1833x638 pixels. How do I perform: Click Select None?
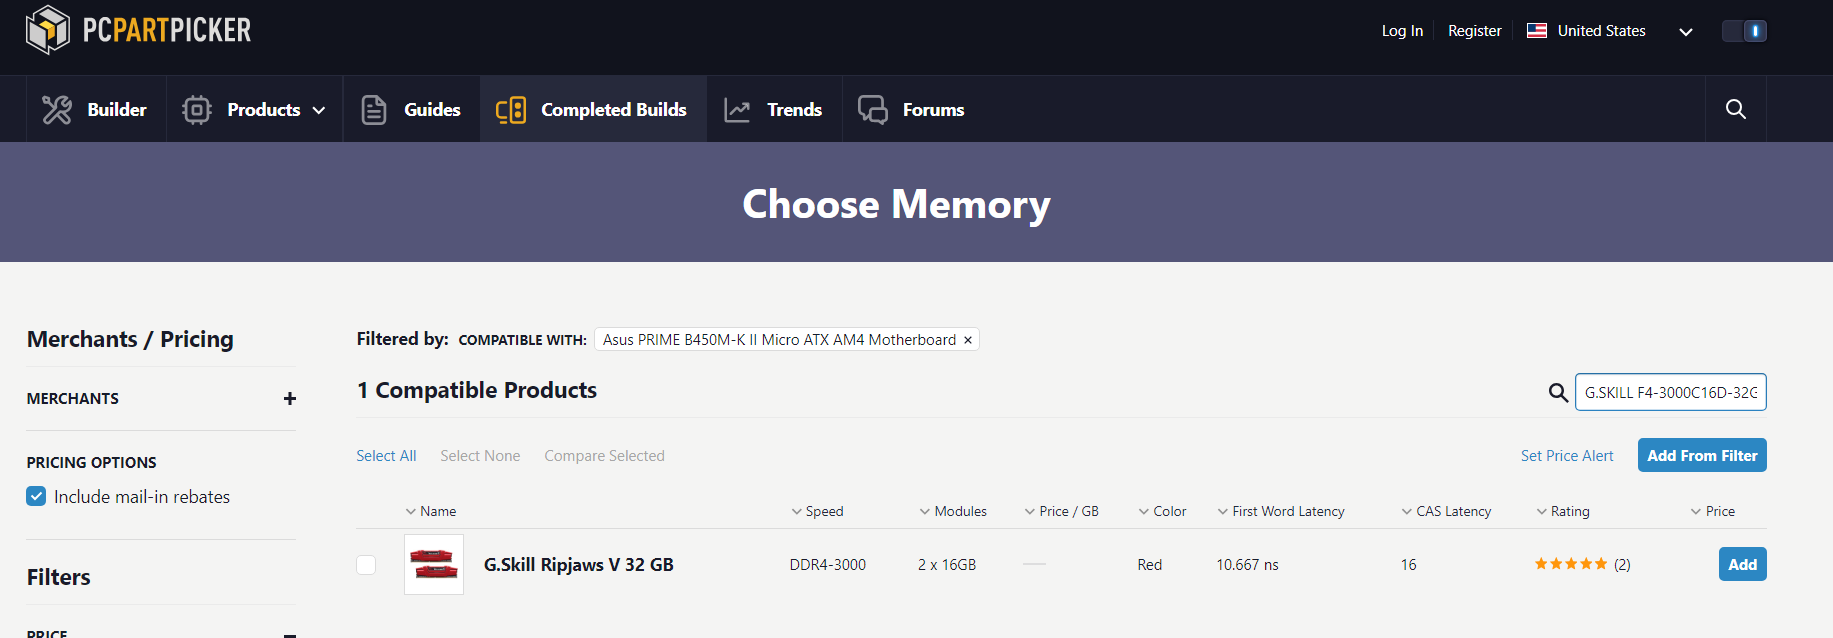tap(480, 456)
